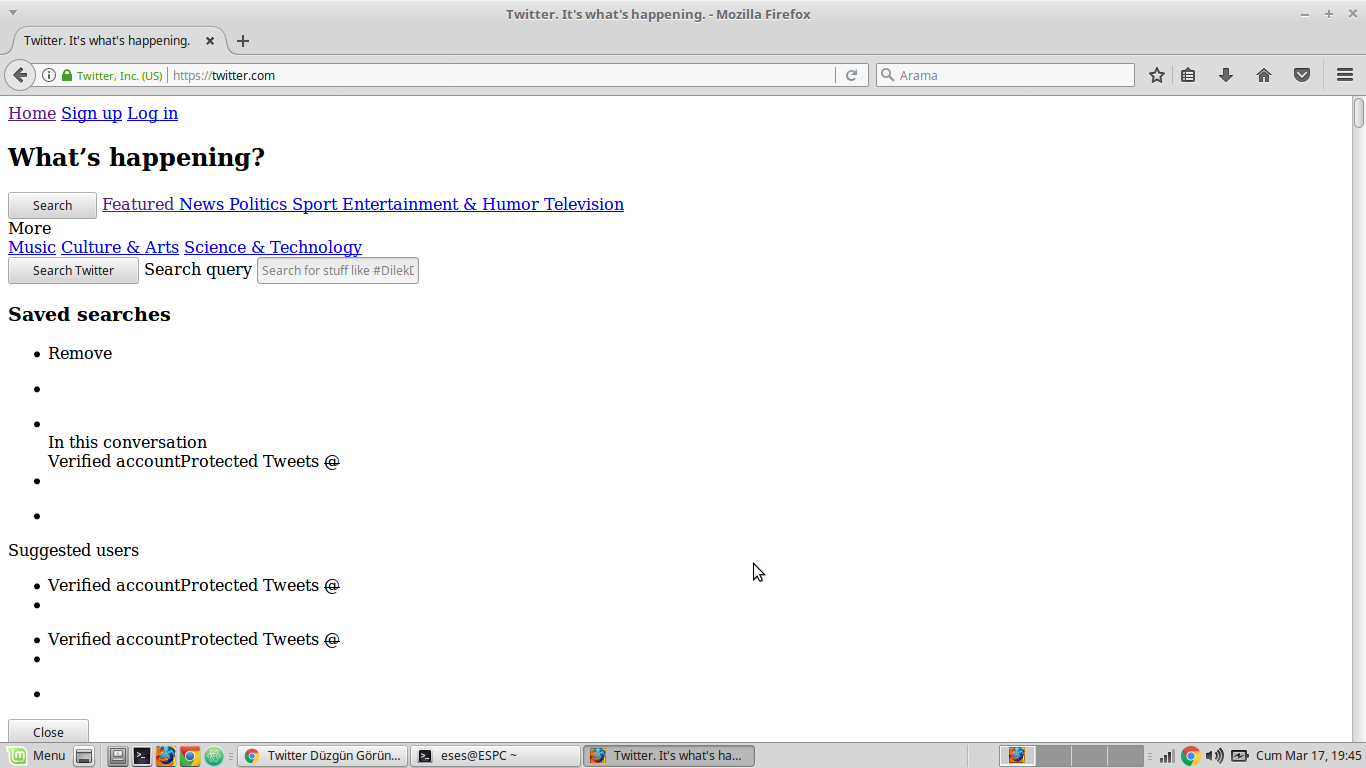Open the Politics category link
1366x768 pixels.
pos(258,204)
